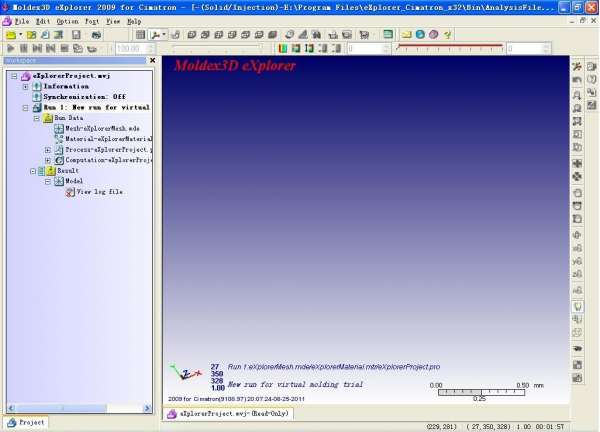Screen dimensions: 600x432
Task: Click the x-axis rotate icon in right sidebar
Action: pos(577,248)
